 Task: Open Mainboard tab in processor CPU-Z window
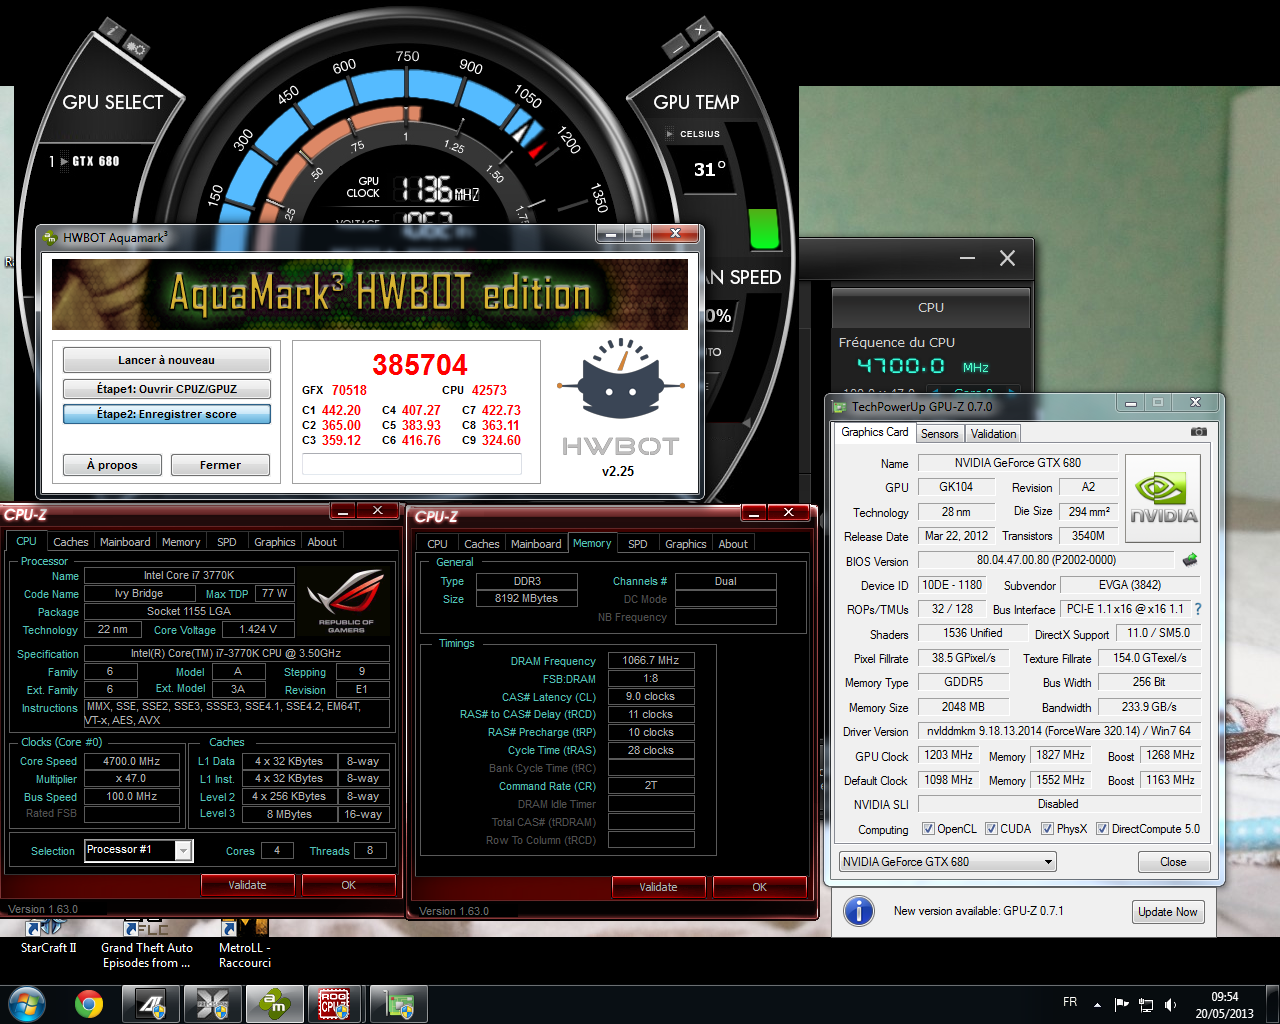click(x=125, y=542)
